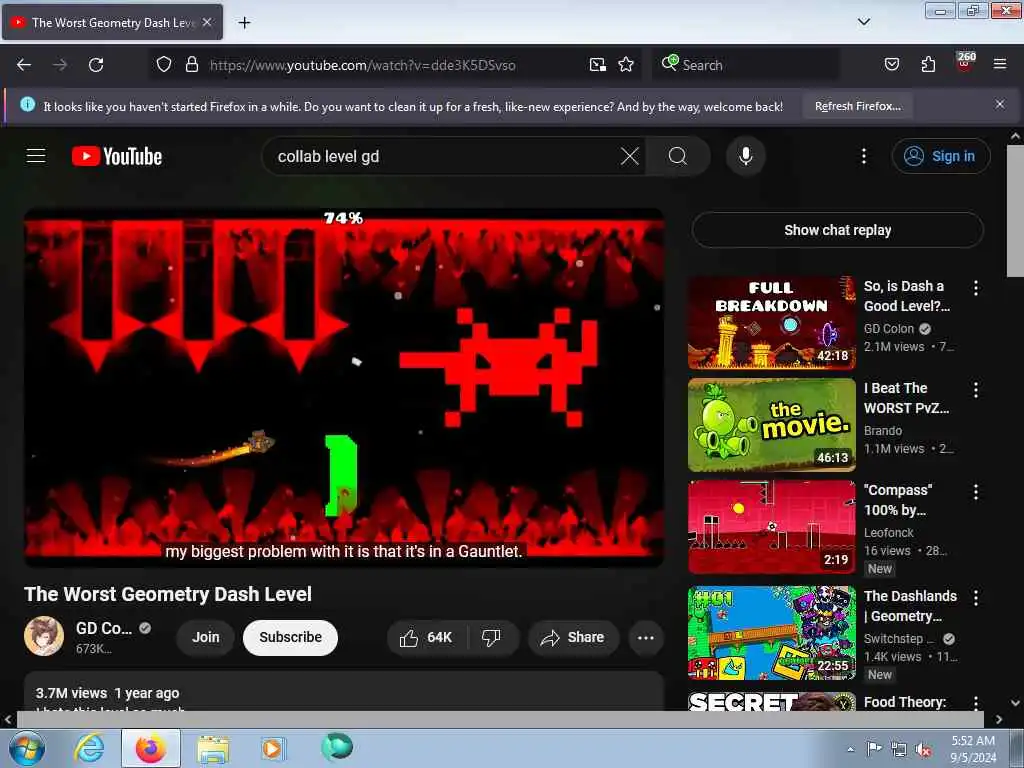The image size is (1024, 768).
Task: Click the horizontal scrollbar at bottom
Action: (500, 719)
